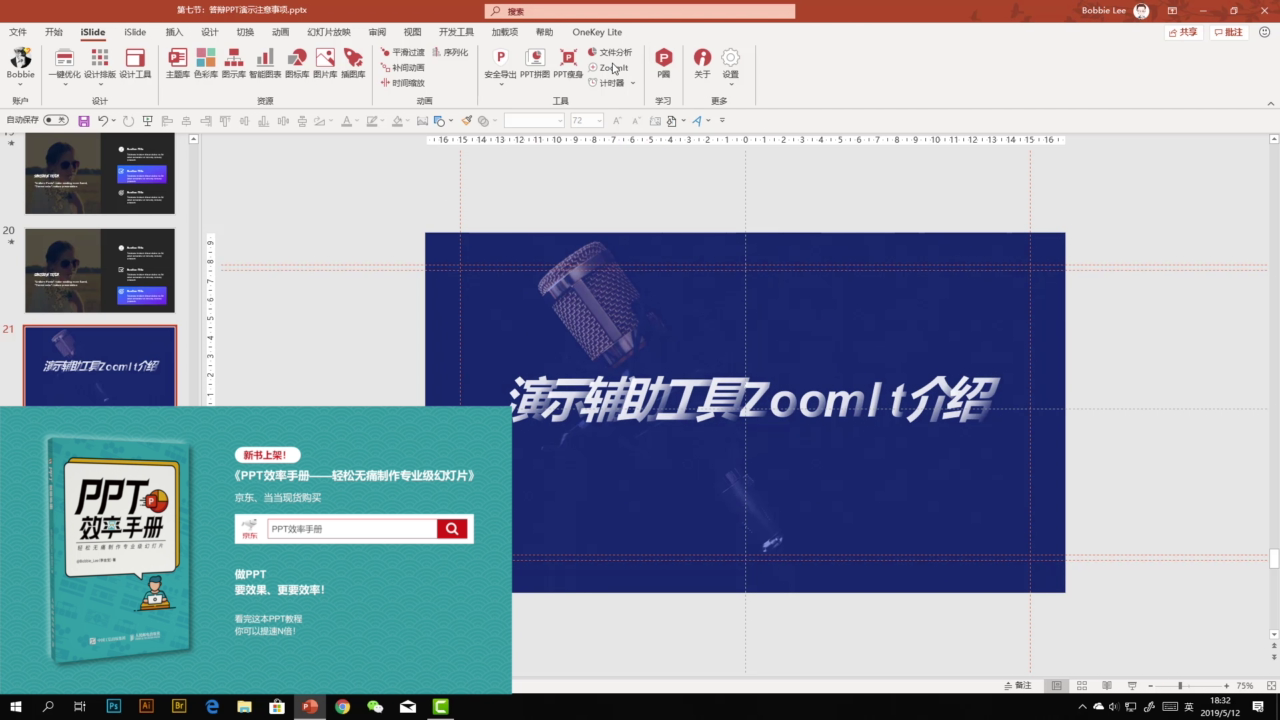Open the 智能图表 smart chart library

[265, 63]
